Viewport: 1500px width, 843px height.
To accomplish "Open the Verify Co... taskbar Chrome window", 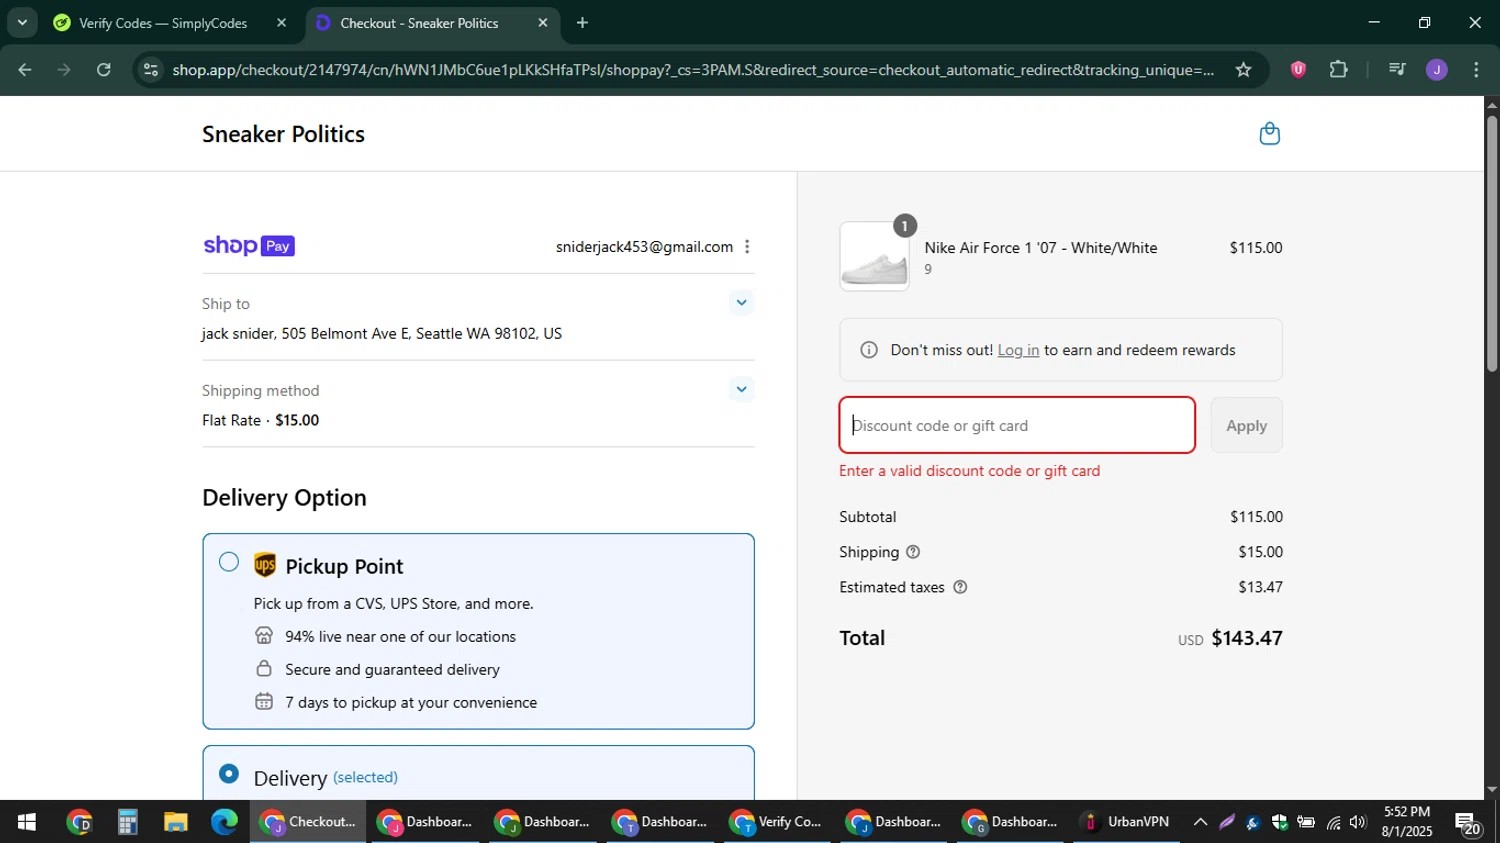I will (777, 822).
